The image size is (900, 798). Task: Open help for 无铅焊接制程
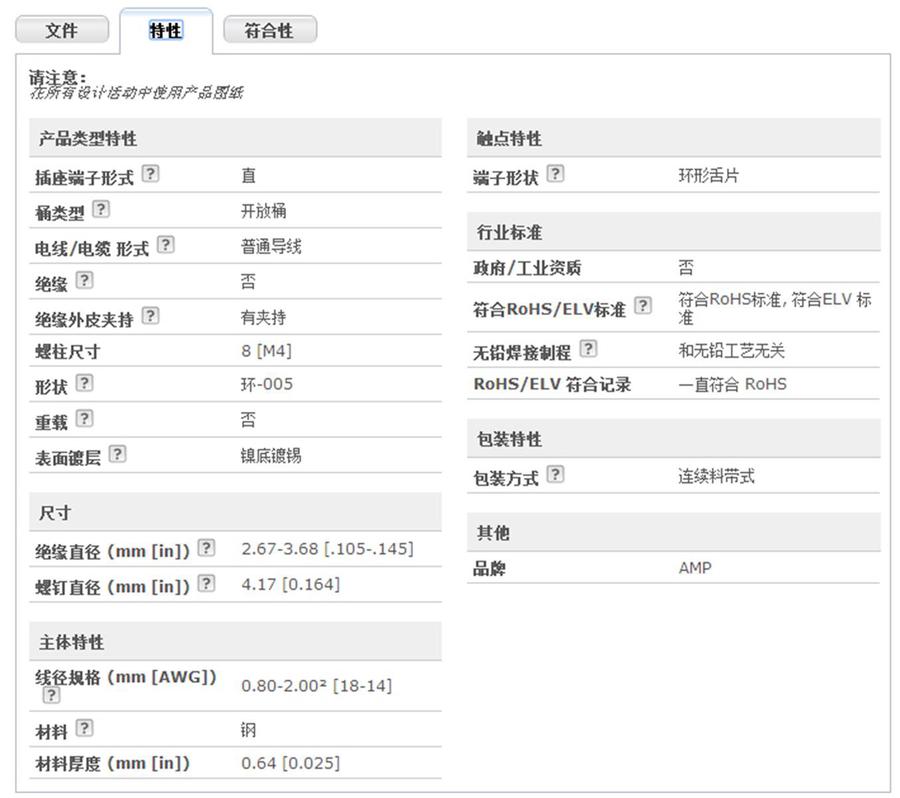click(x=588, y=349)
